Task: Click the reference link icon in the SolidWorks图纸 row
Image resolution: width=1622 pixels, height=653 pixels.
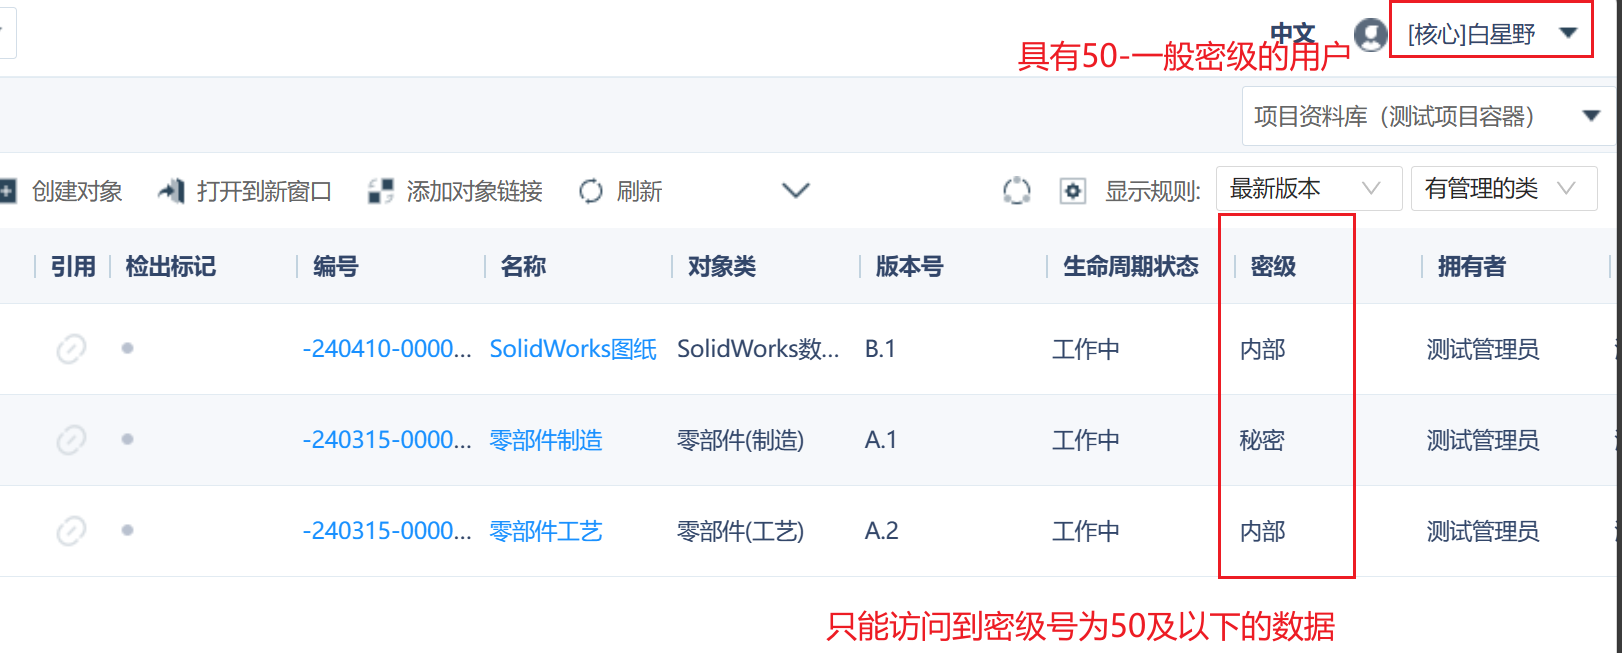Action: coord(70,349)
